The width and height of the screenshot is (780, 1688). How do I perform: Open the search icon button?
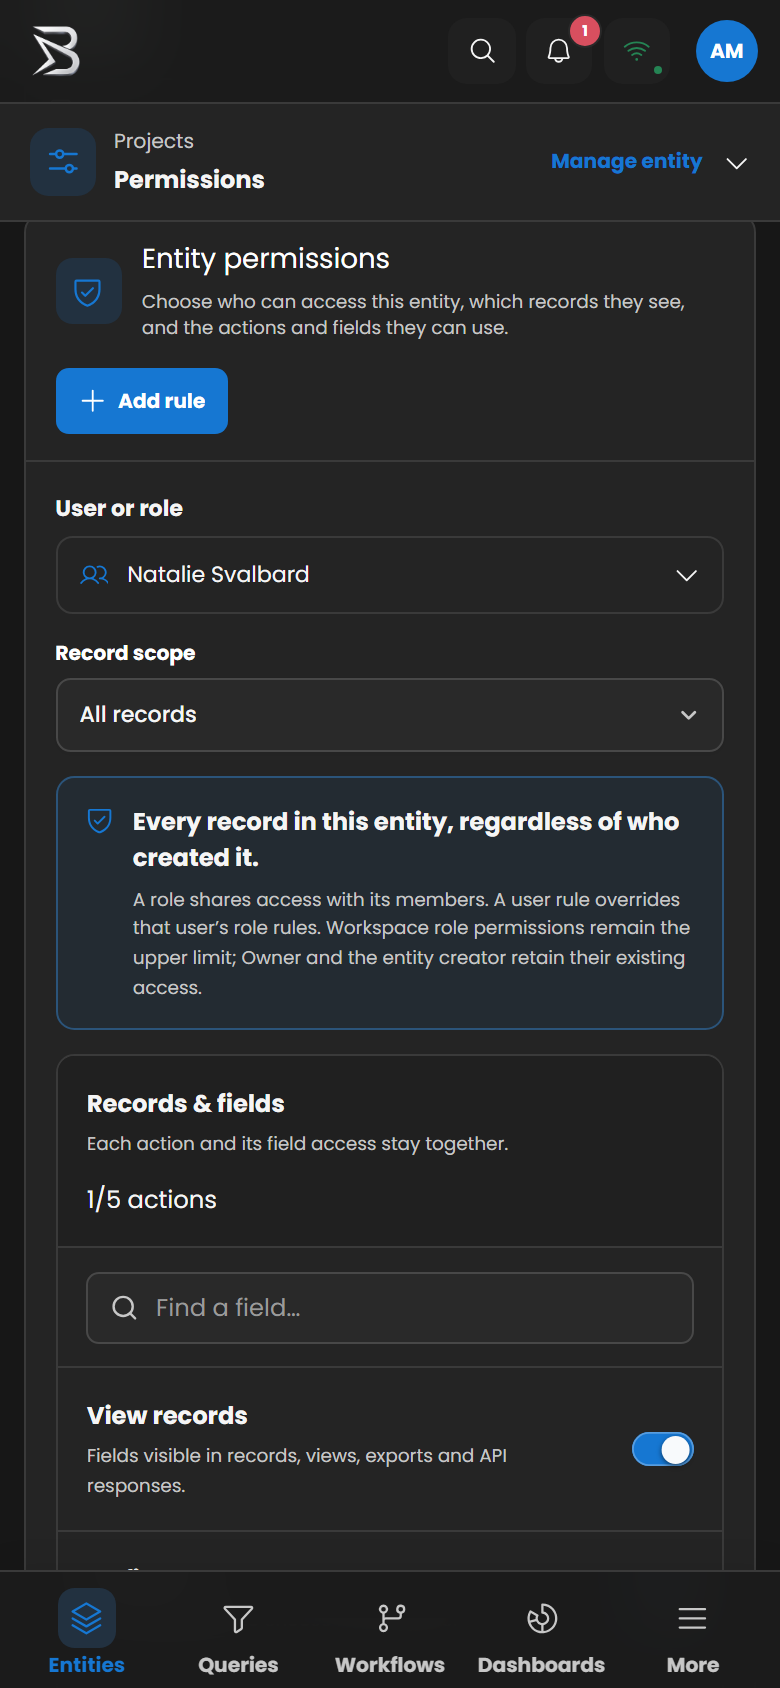482,51
